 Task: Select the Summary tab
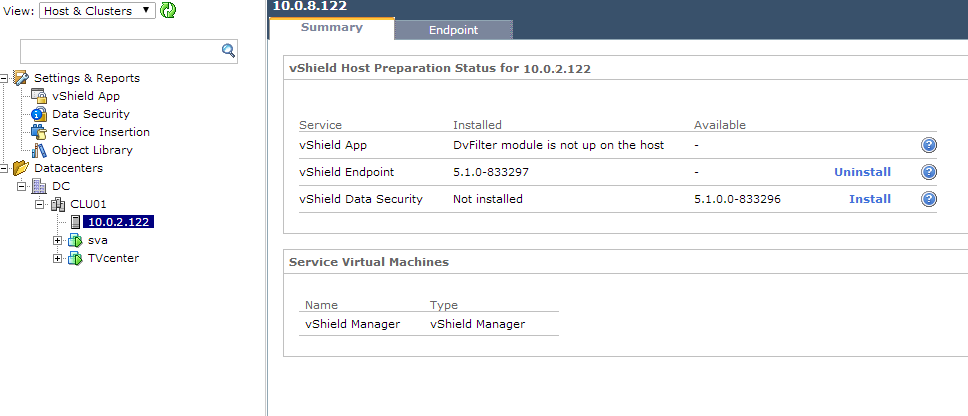click(331, 28)
